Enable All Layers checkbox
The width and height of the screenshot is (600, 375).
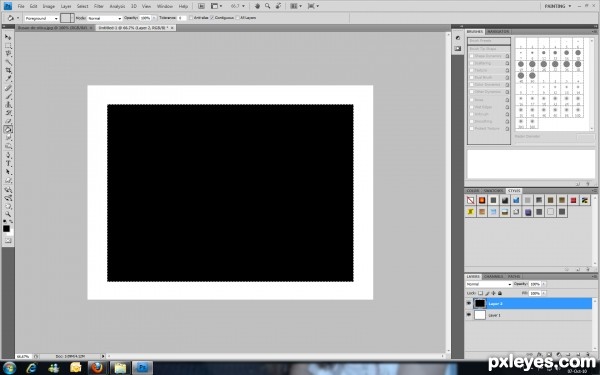(238, 18)
